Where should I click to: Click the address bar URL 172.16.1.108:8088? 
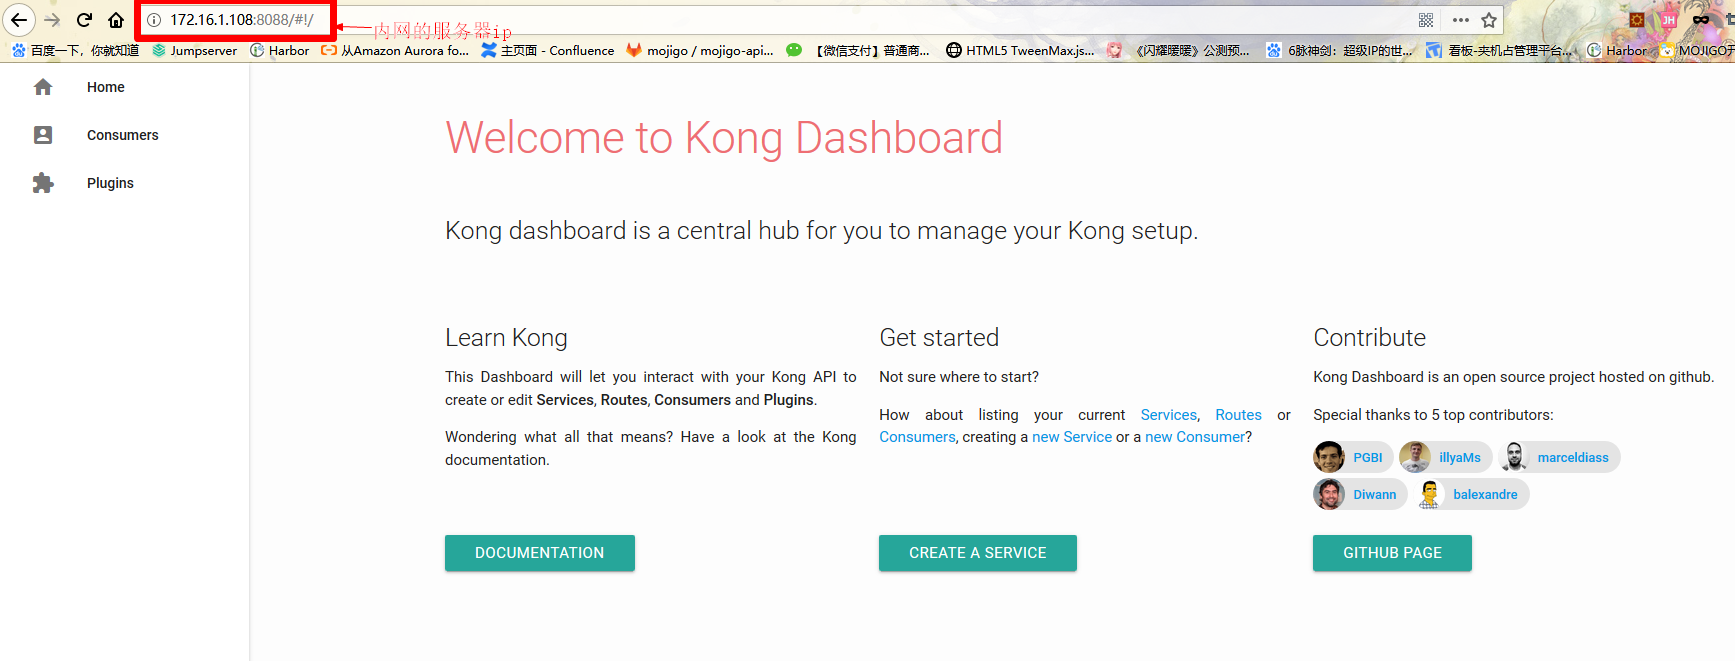click(x=241, y=20)
